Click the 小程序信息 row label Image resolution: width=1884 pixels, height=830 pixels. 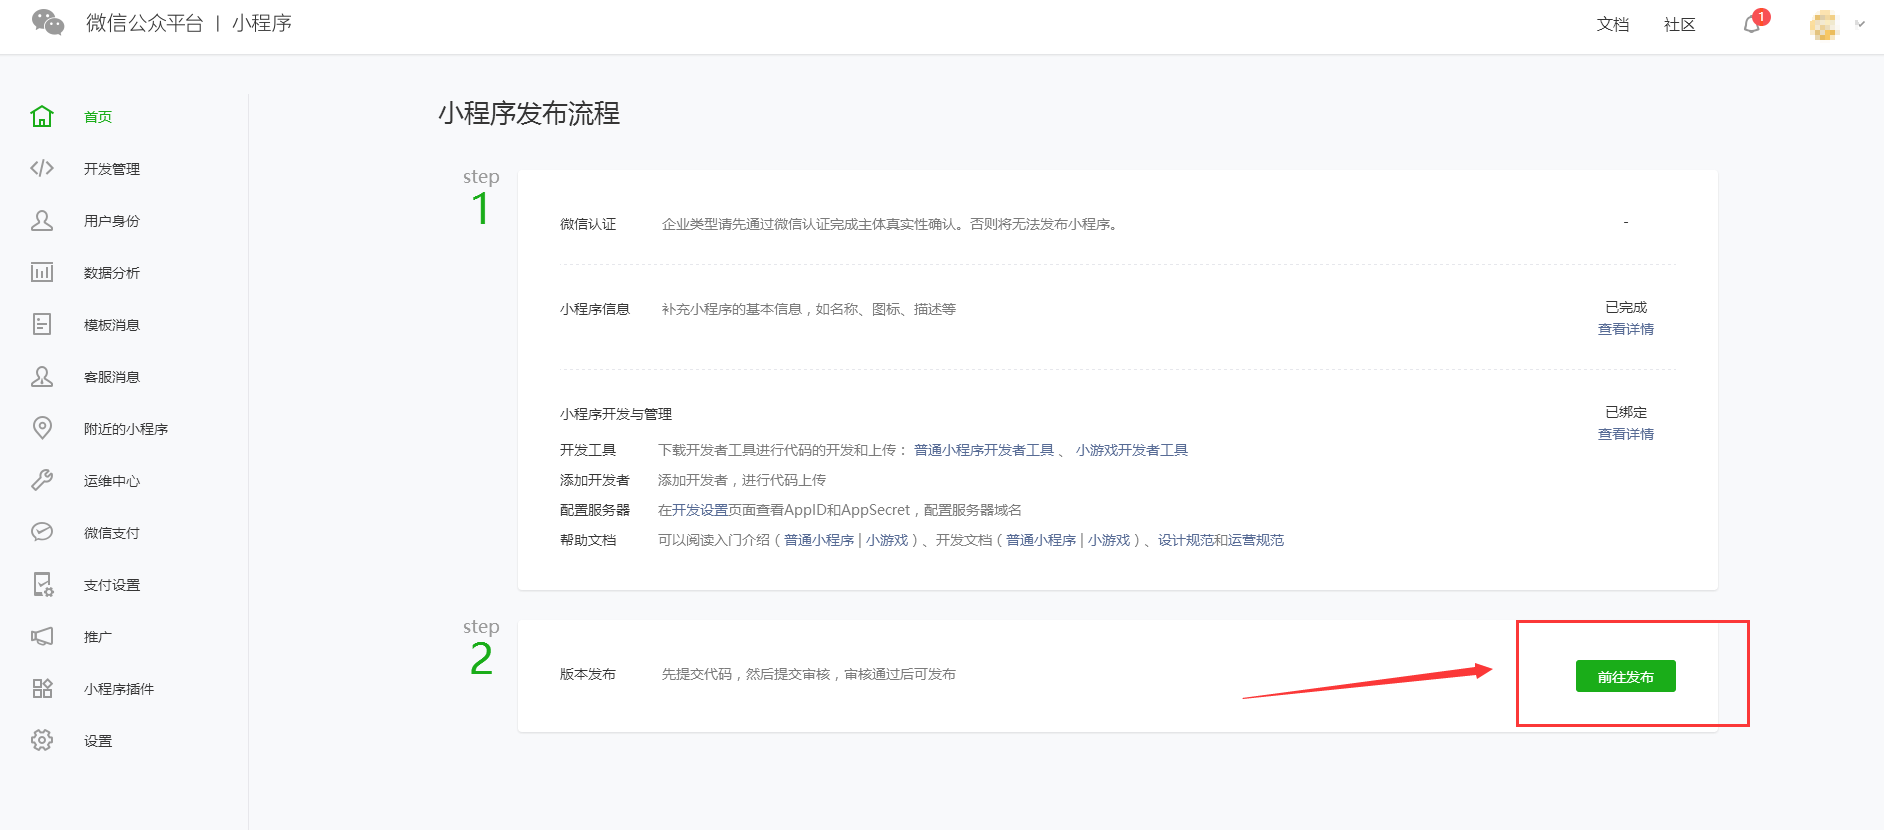[595, 309]
